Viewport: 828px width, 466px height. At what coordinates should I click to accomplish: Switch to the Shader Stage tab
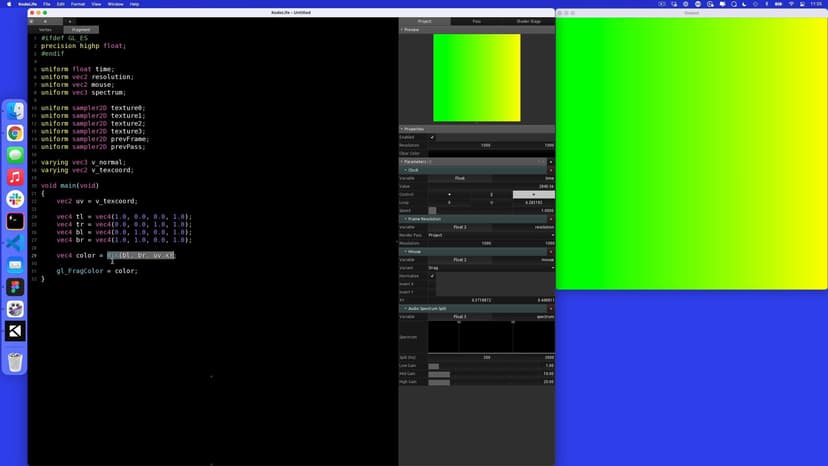tap(528, 21)
